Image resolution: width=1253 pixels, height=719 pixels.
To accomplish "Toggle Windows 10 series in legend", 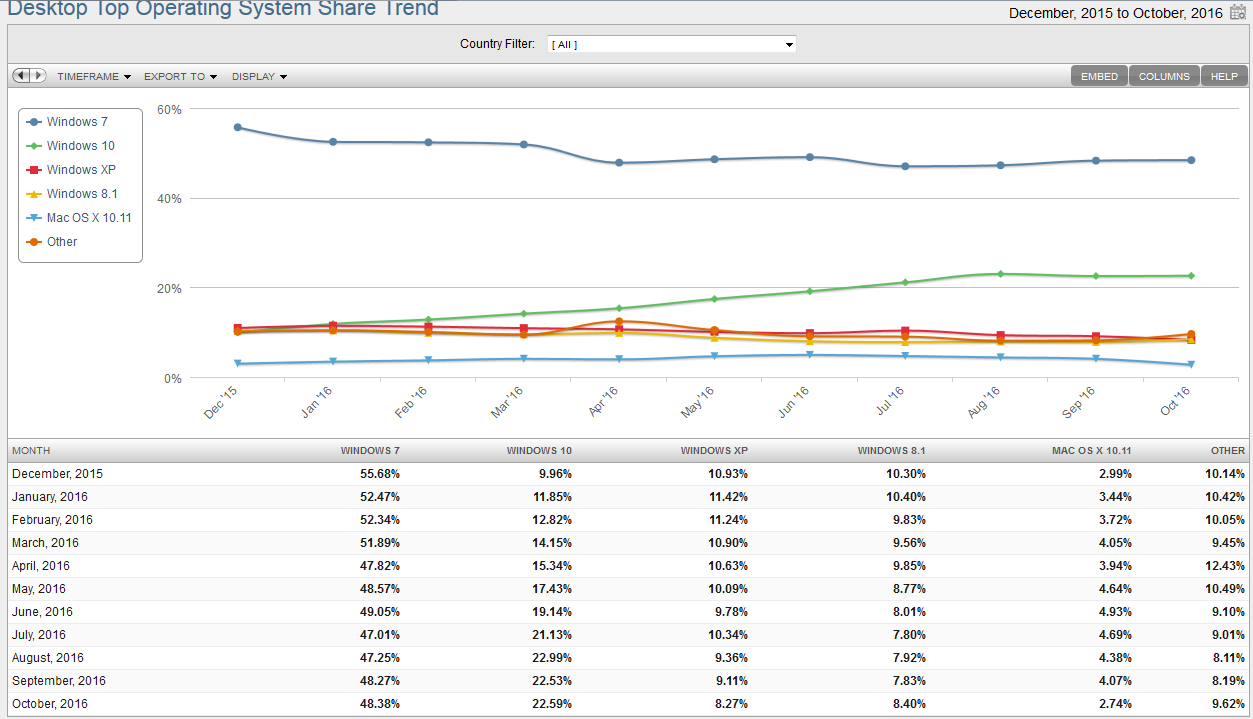I will [71, 145].
